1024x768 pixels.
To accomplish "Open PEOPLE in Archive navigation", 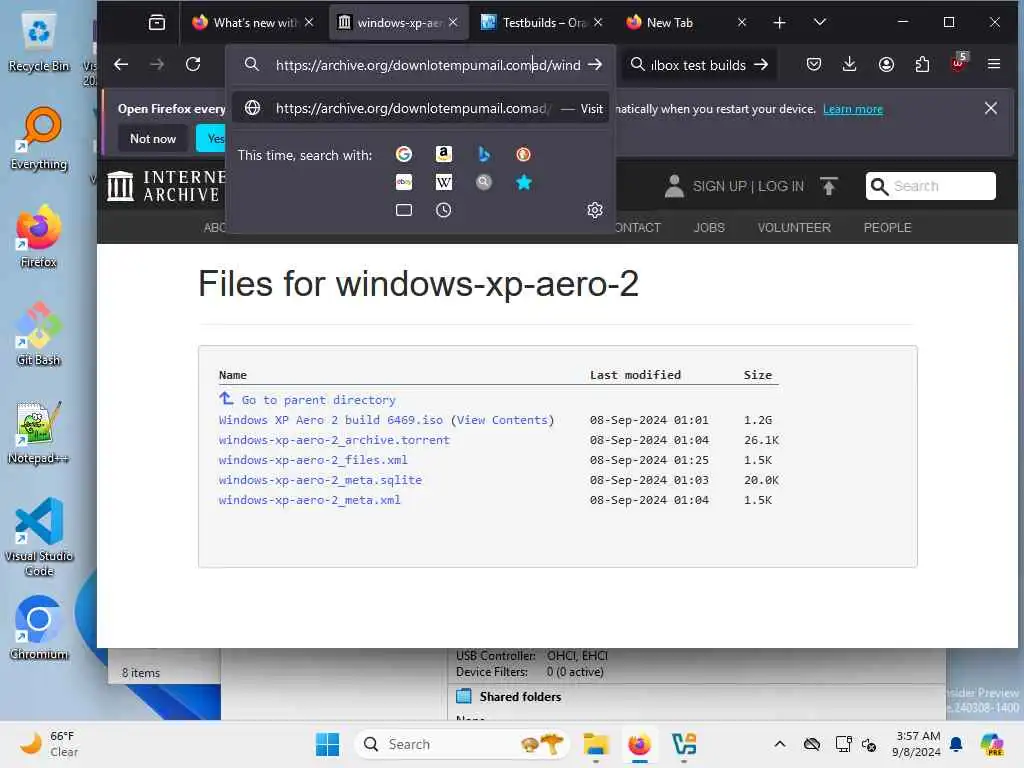I will 887,227.
